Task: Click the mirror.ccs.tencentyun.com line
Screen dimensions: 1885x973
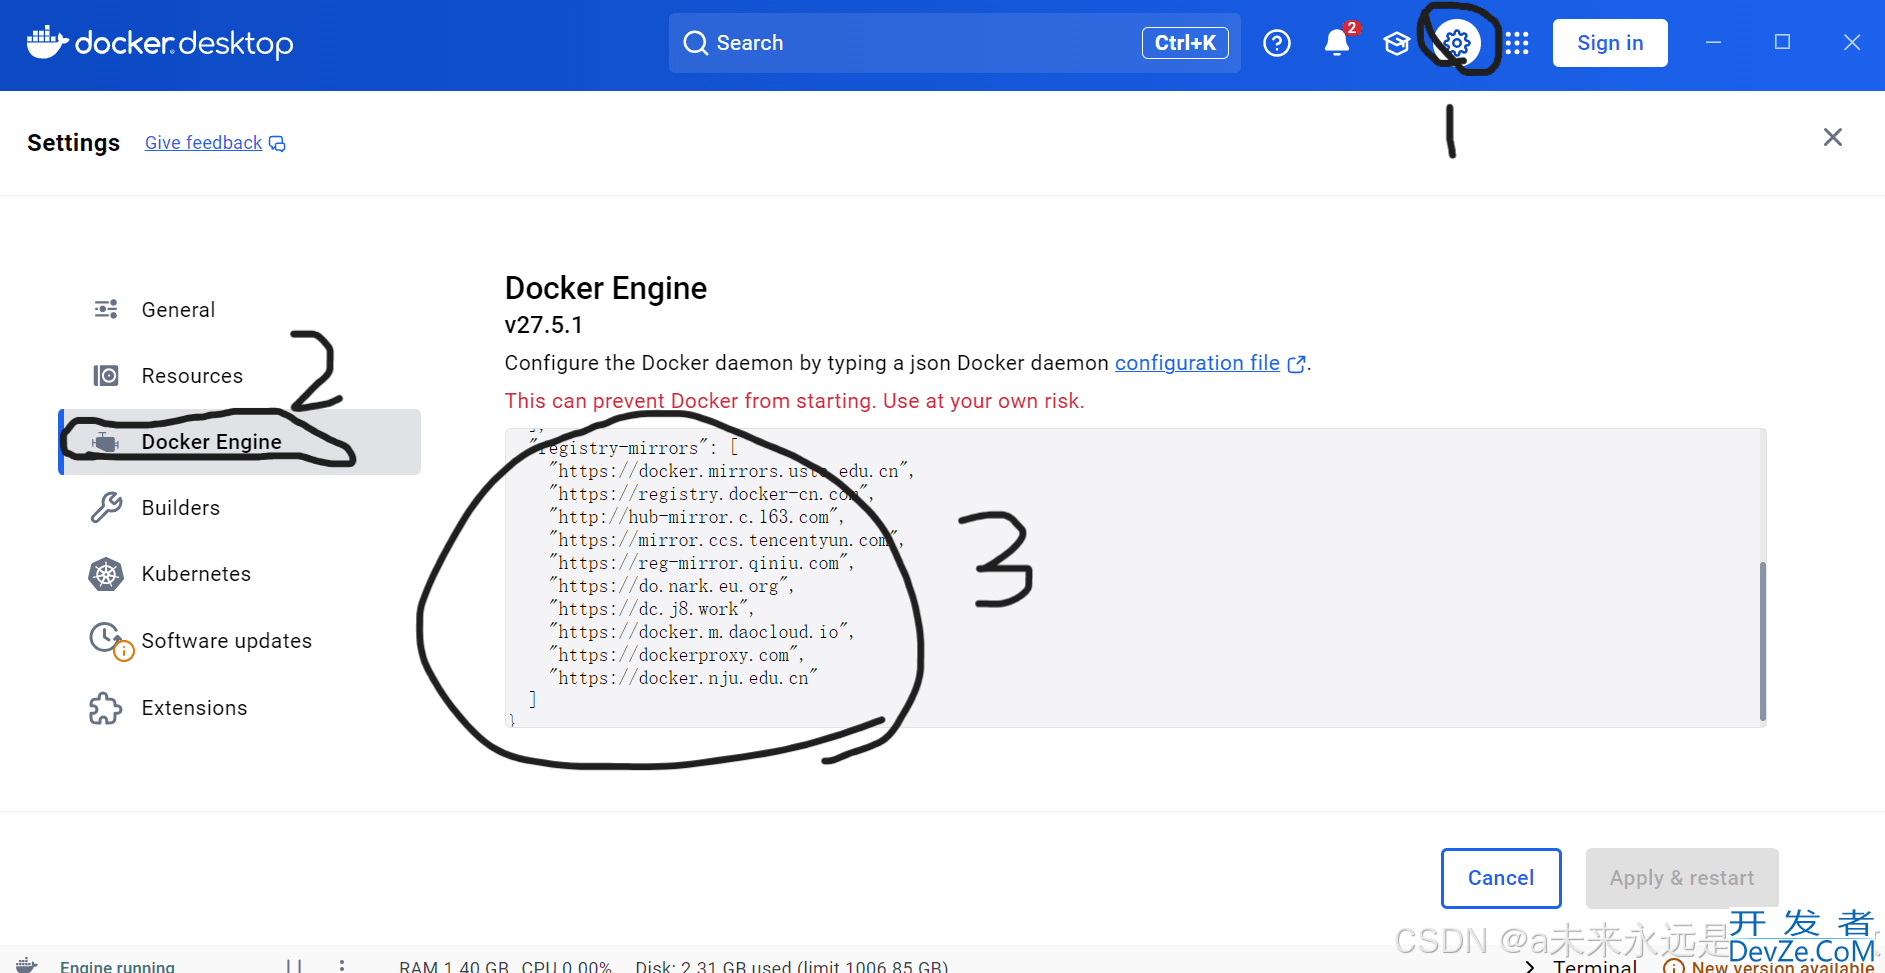Action: click(x=726, y=540)
